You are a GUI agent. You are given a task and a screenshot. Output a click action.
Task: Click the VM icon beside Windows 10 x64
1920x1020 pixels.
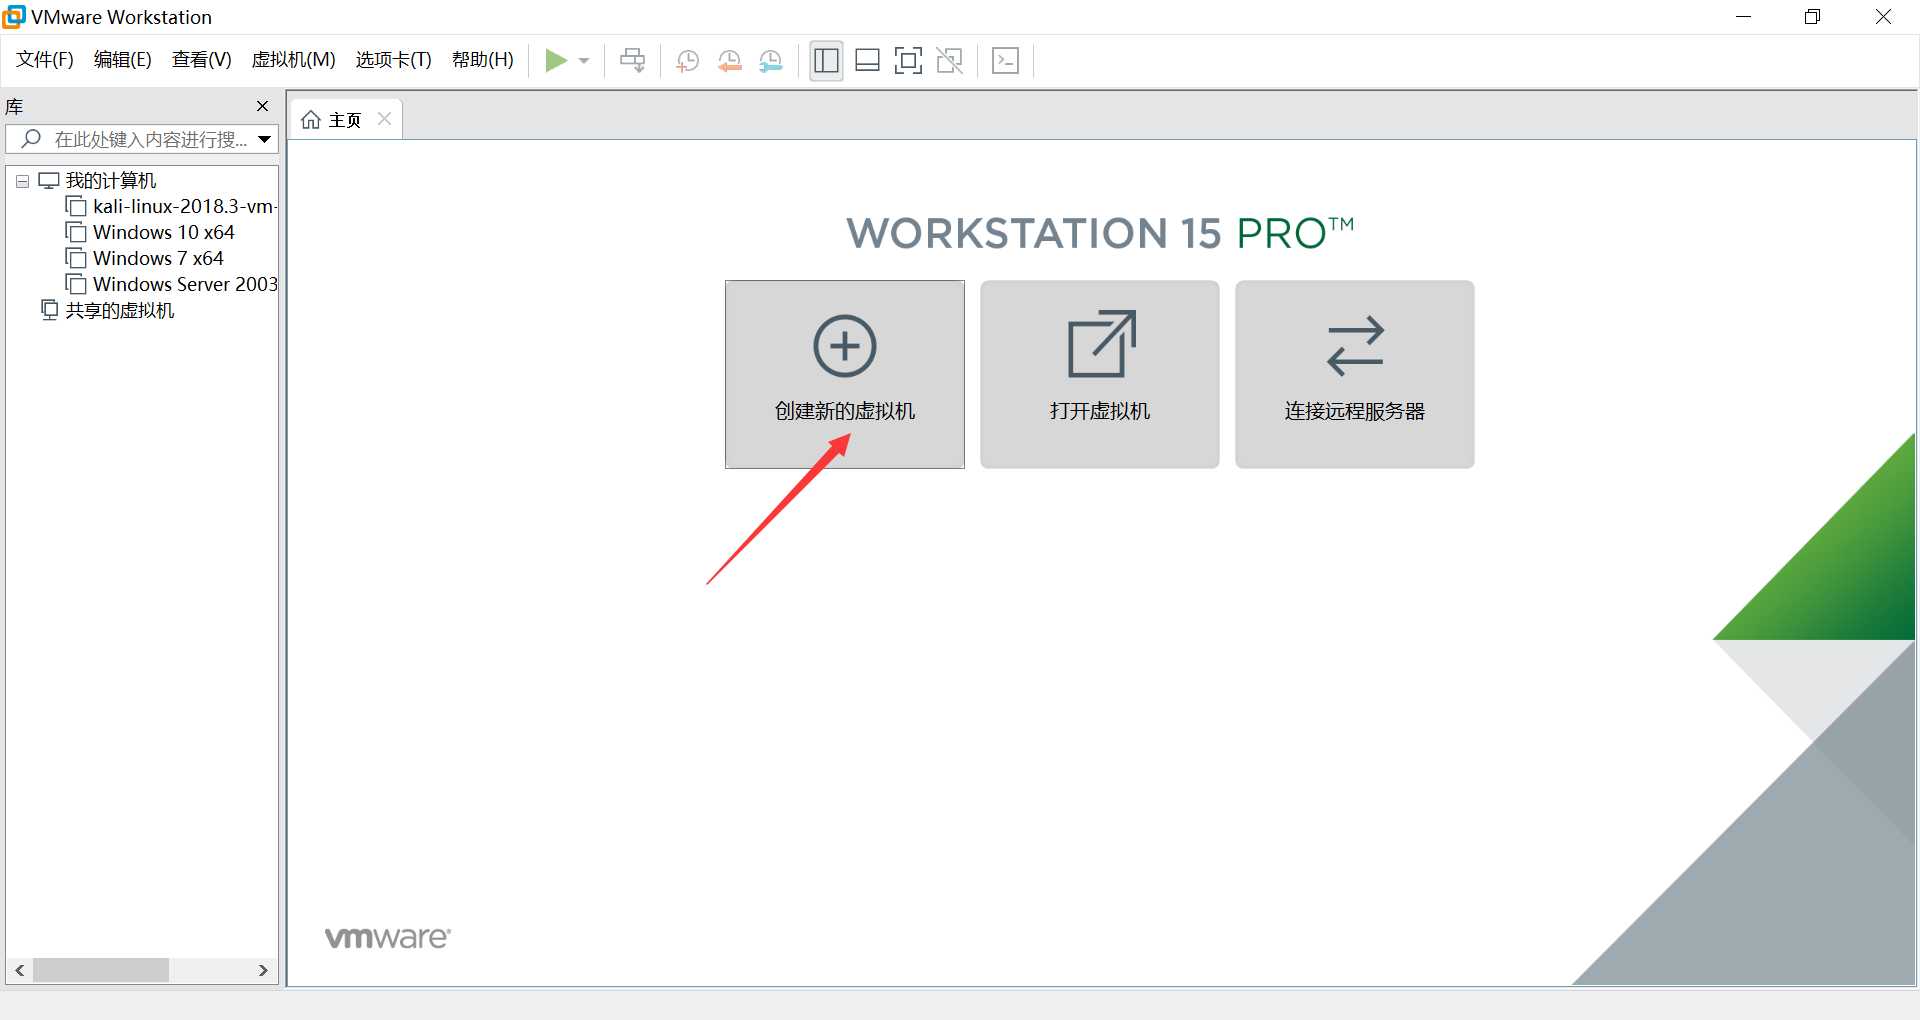pyautogui.click(x=76, y=232)
